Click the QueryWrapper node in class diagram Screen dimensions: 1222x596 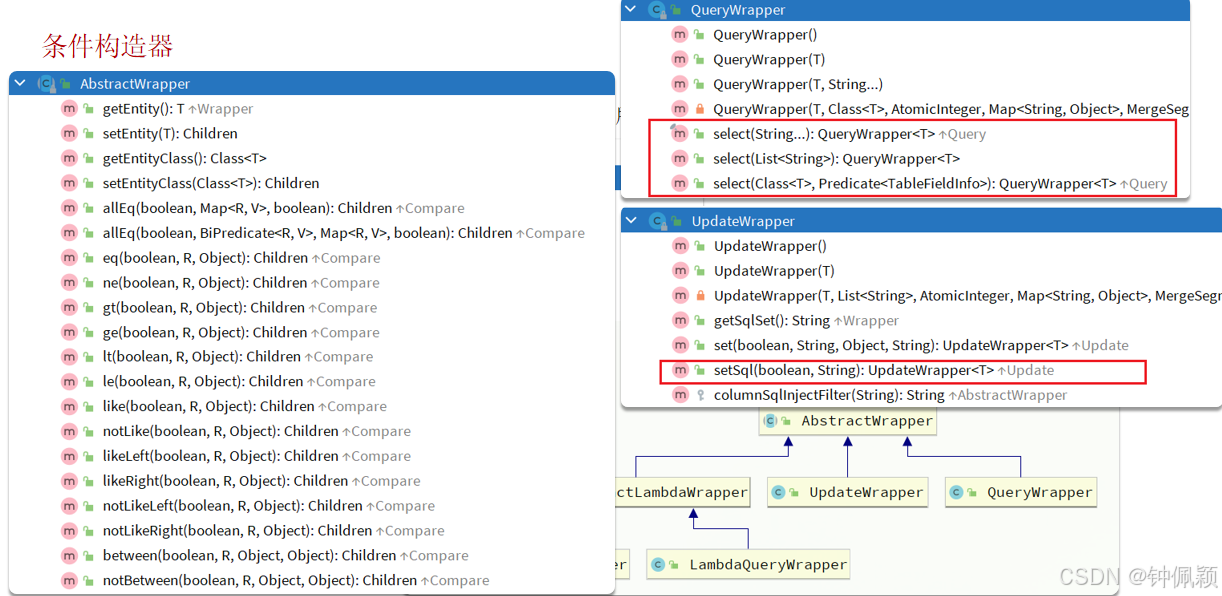click(x=1021, y=492)
